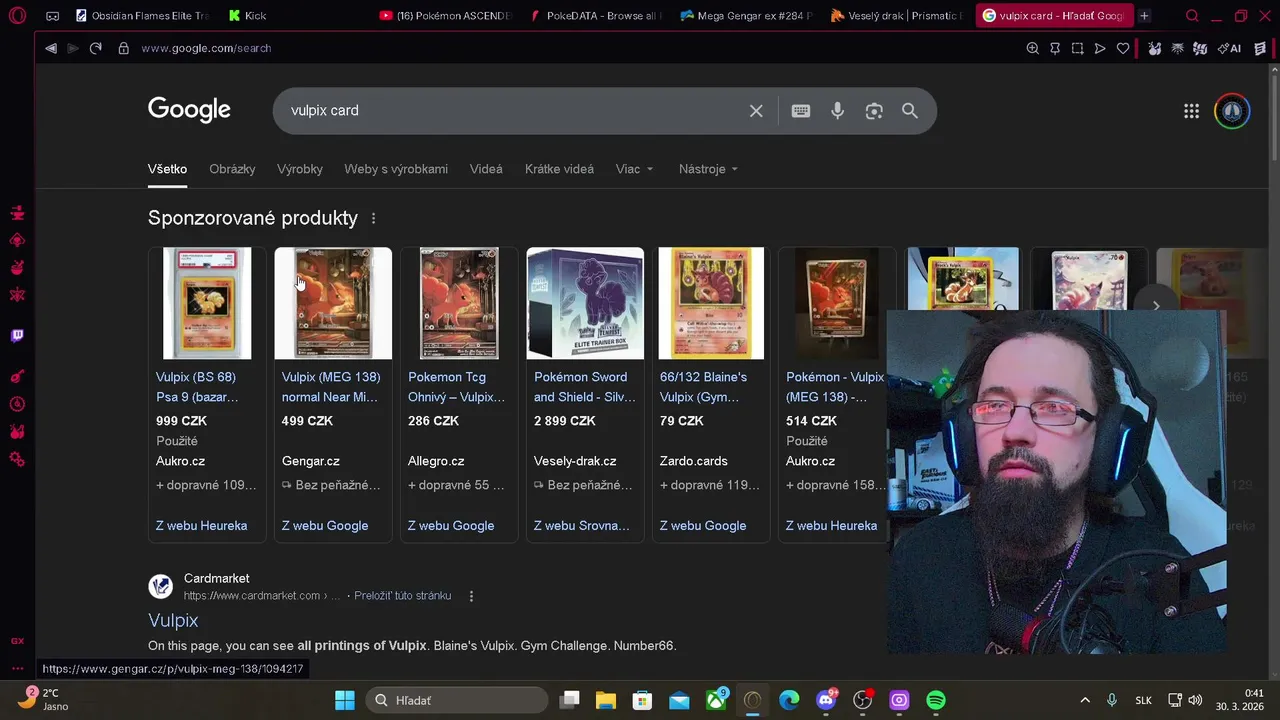Reload the current page

pos(96,48)
